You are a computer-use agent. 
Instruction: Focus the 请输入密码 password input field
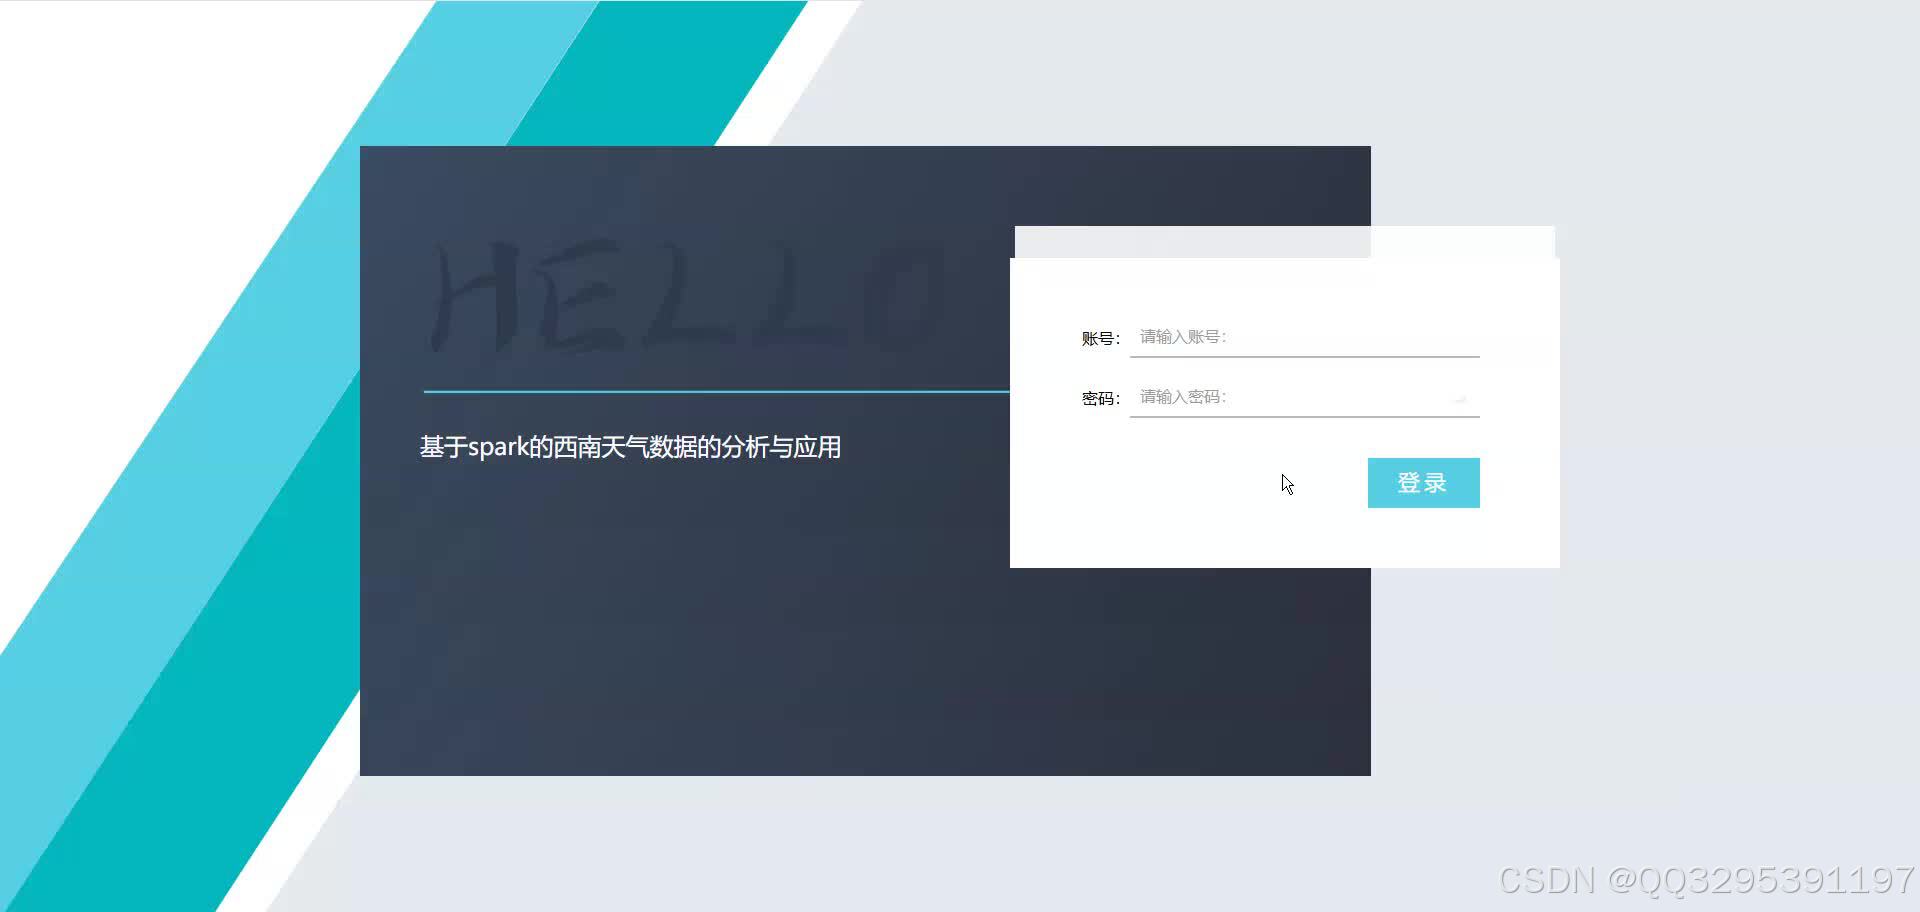tap(1290, 397)
